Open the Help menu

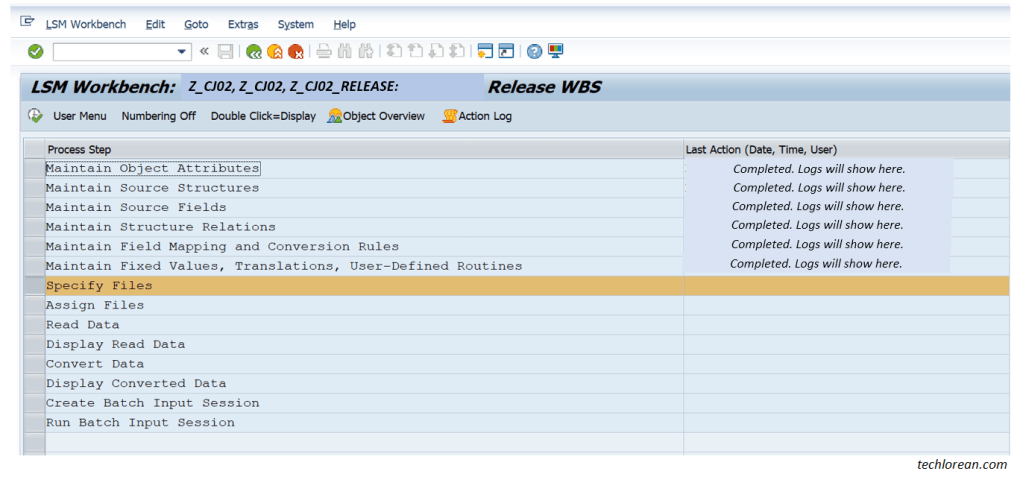pos(344,24)
